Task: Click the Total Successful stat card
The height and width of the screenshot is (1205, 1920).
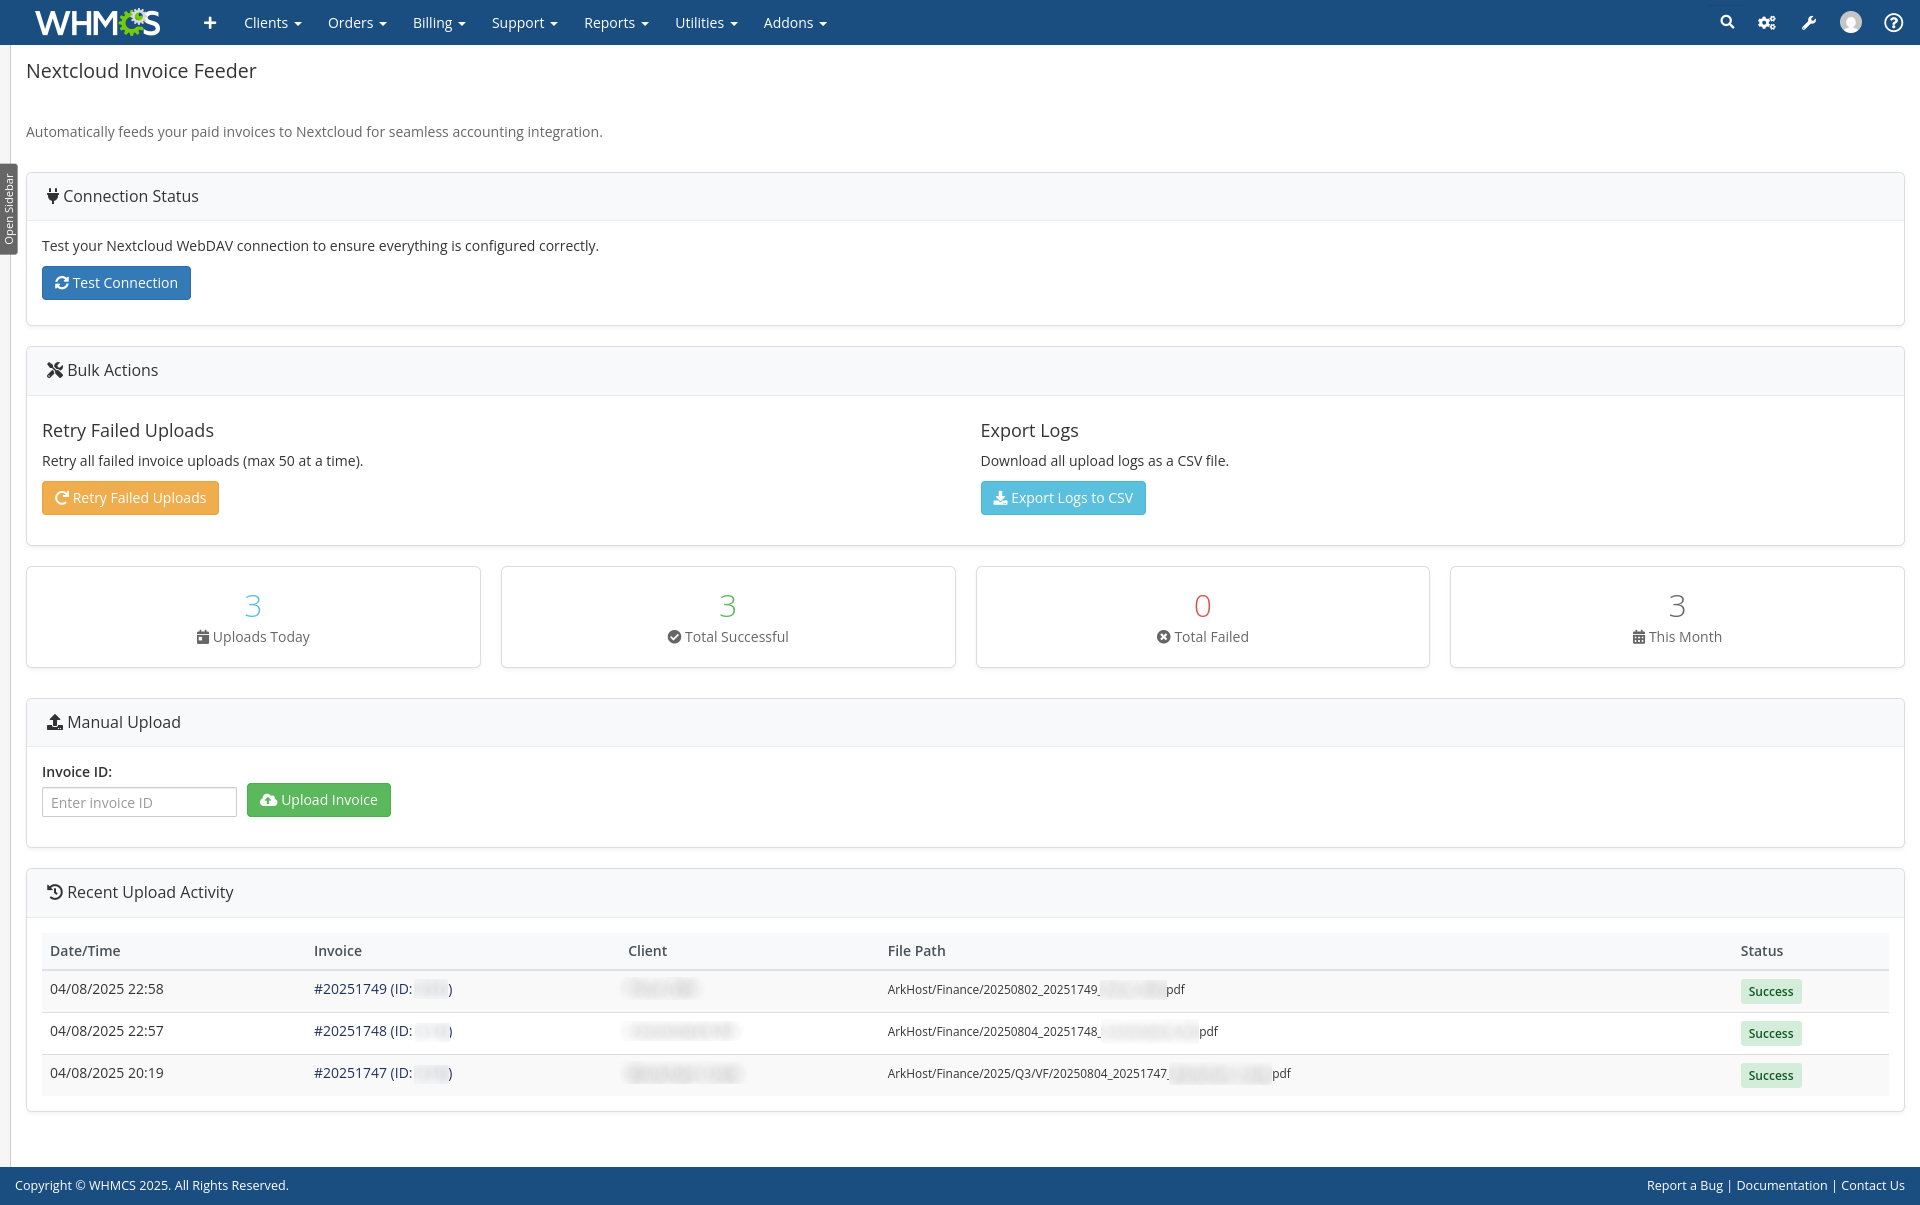Action: click(728, 617)
